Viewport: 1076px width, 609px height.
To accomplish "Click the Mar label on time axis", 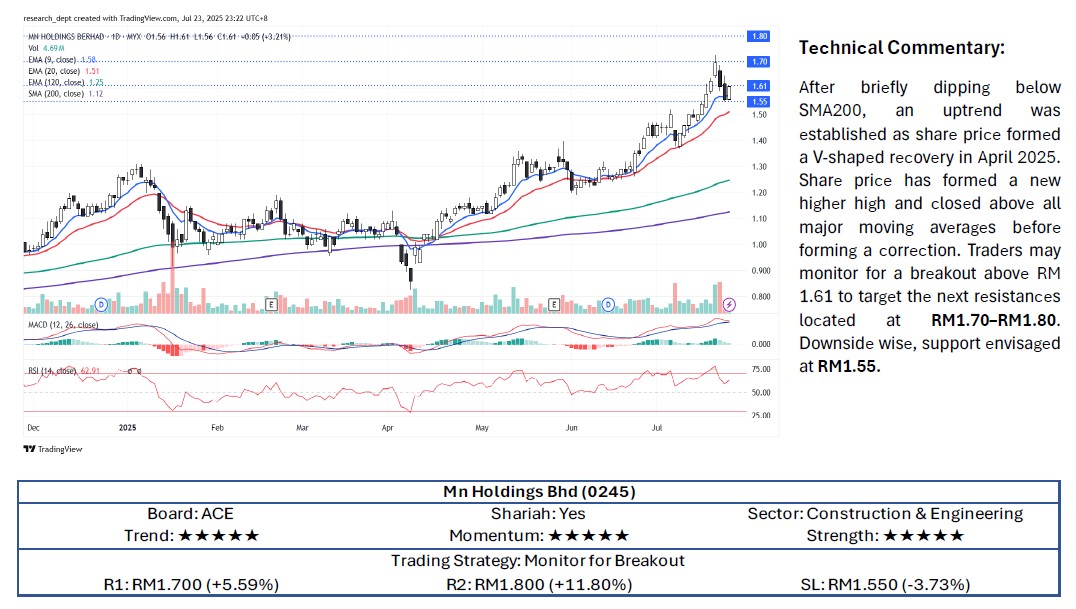I will tap(302, 428).
